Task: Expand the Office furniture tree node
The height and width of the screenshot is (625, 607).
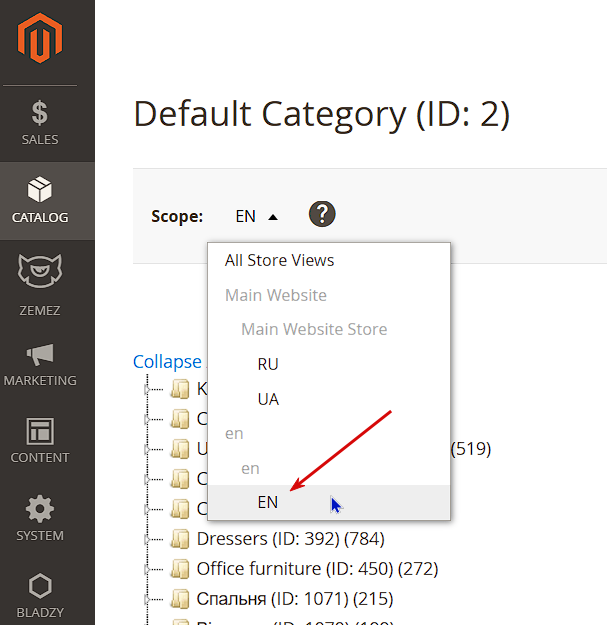Action: [x=146, y=569]
